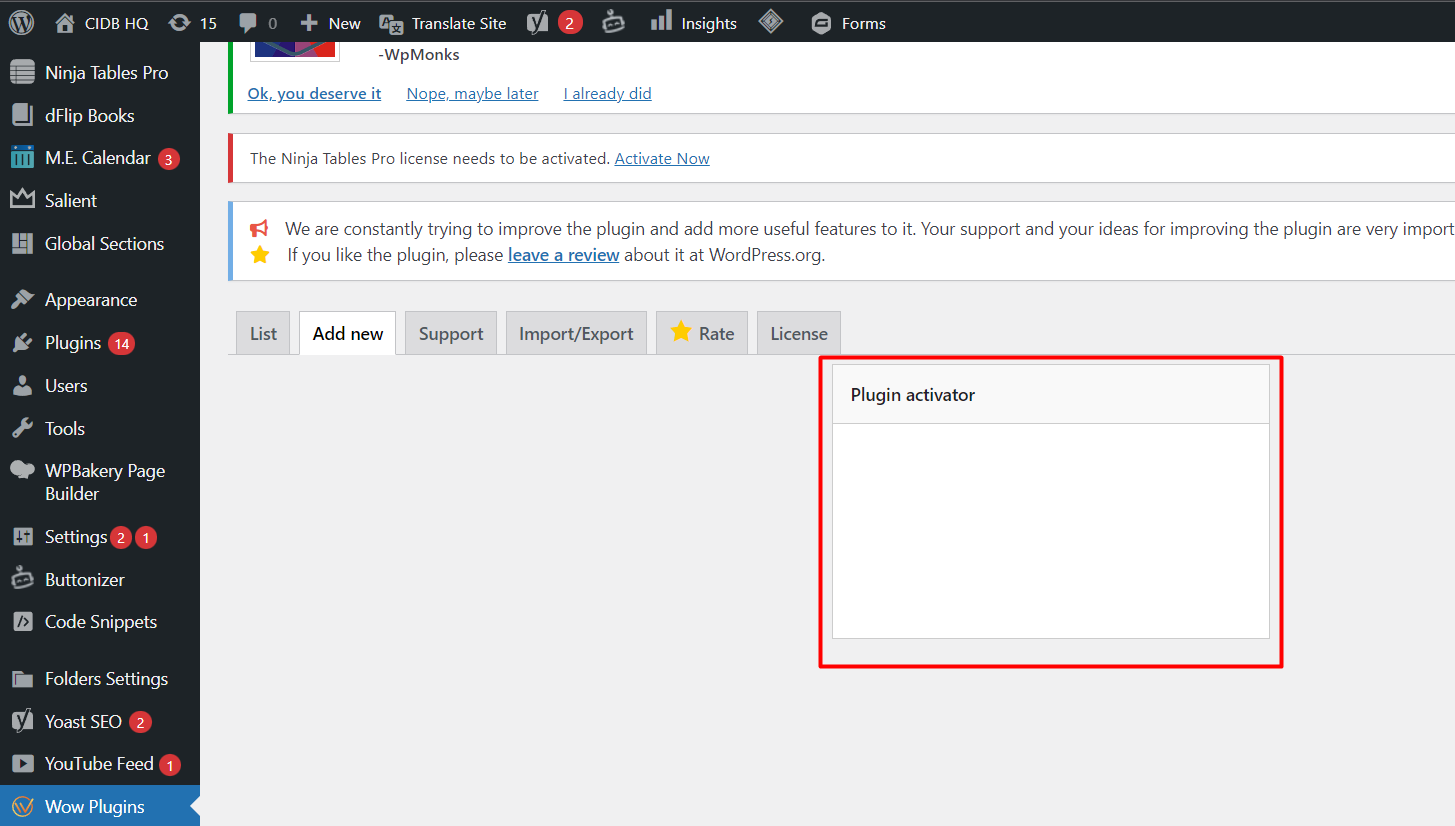Screen dimensions: 1455x826
Task: Open Global Sections in sidebar
Action: [100, 244]
